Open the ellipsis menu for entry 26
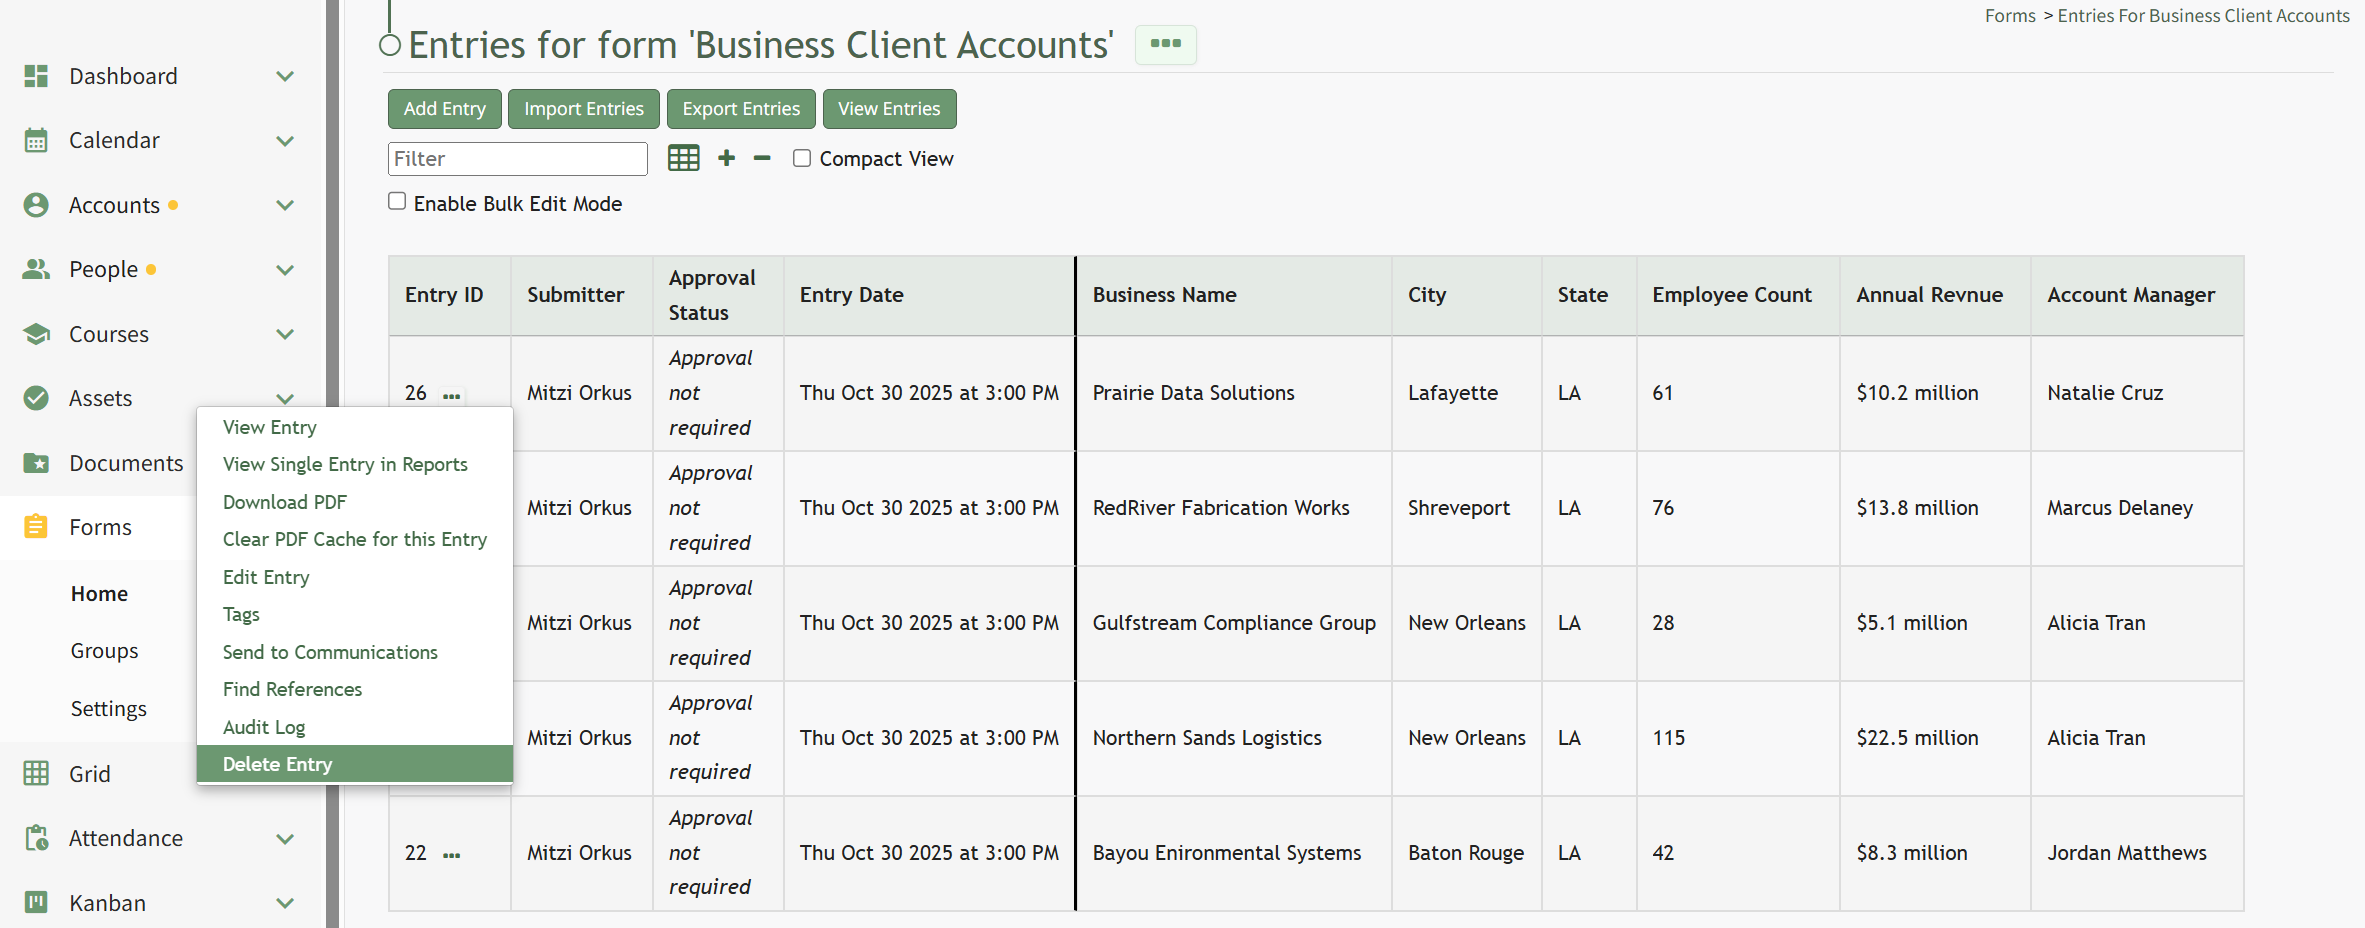 [x=452, y=396]
